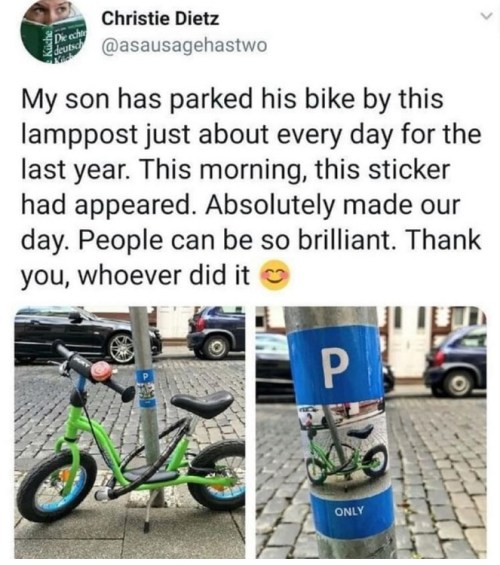This screenshot has width=500, height=565.
Task: Click the word 'brilliant' in the tweet
Action: (344, 240)
